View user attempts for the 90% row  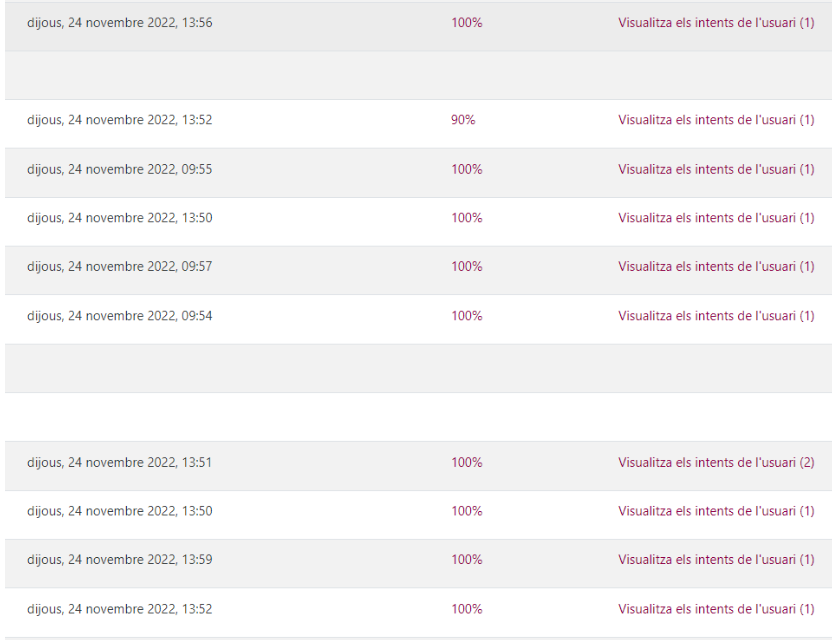(x=716, y=120)
